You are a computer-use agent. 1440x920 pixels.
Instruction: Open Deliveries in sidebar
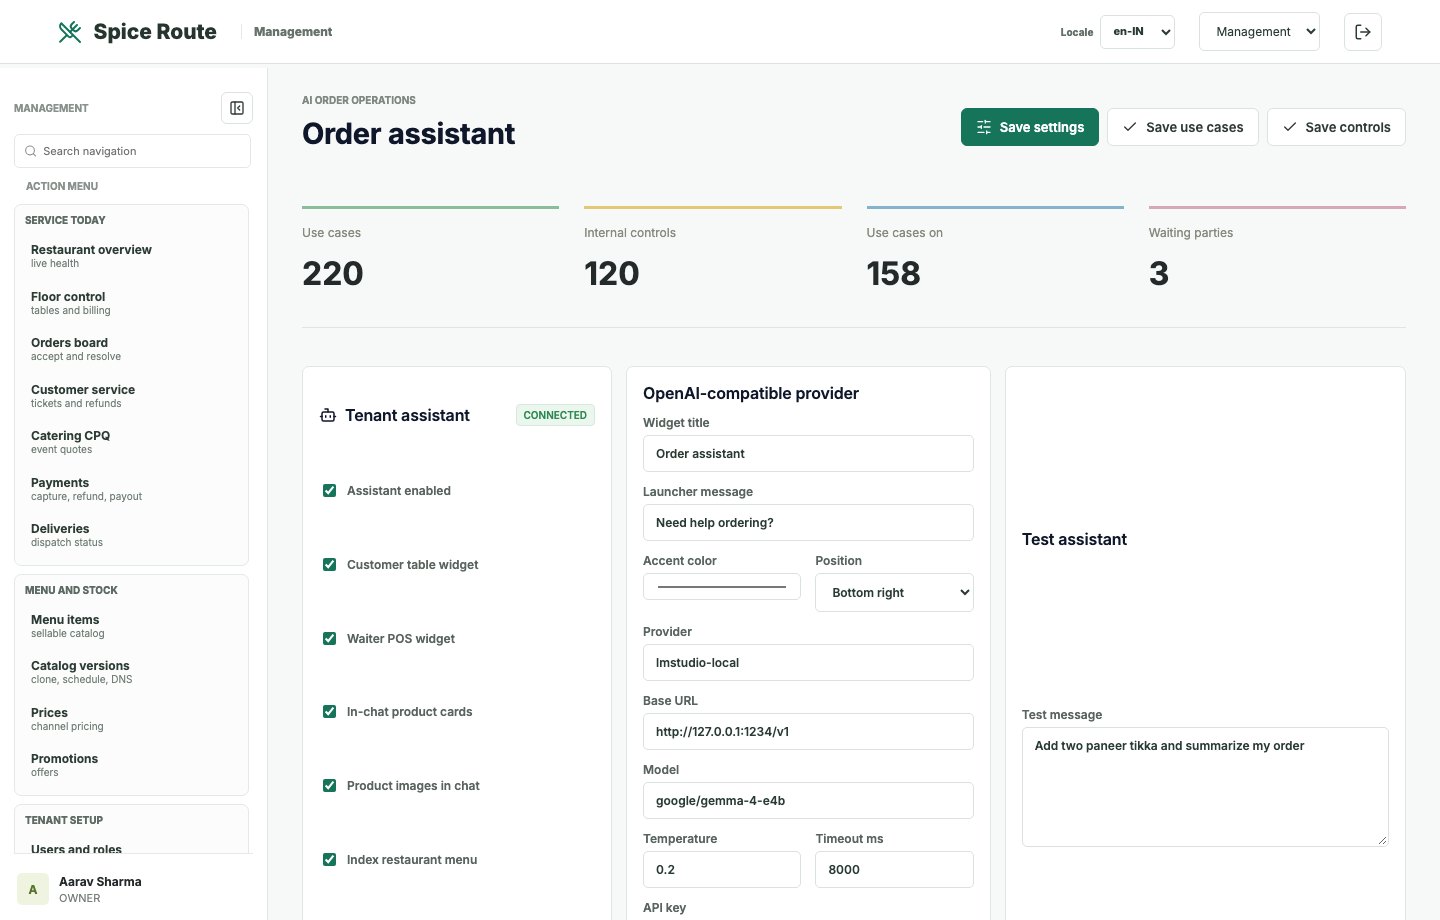[x=131, y=535]
